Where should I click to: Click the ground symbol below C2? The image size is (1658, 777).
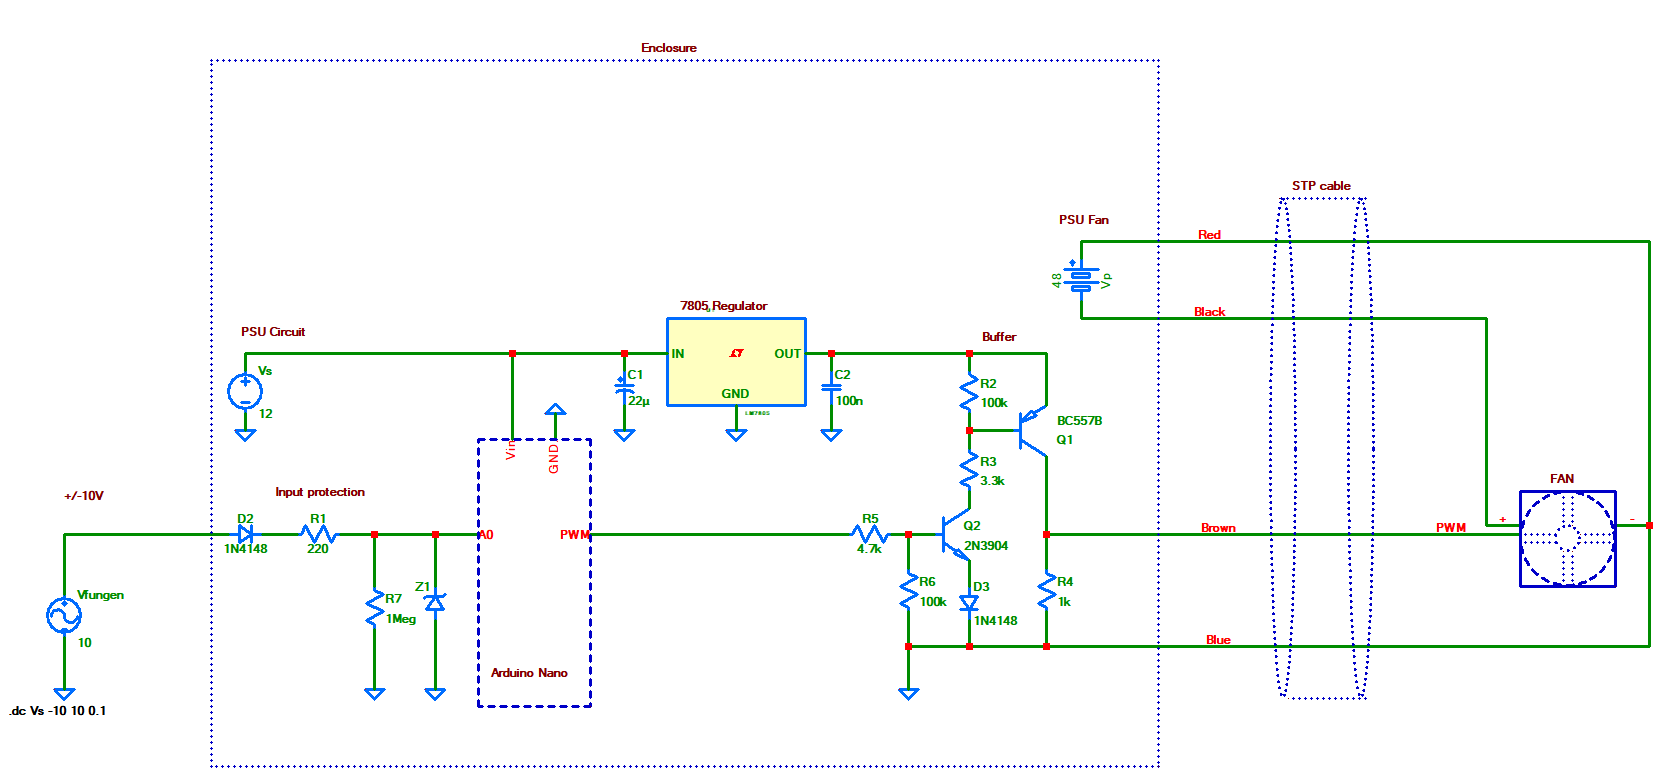[831, 435]
